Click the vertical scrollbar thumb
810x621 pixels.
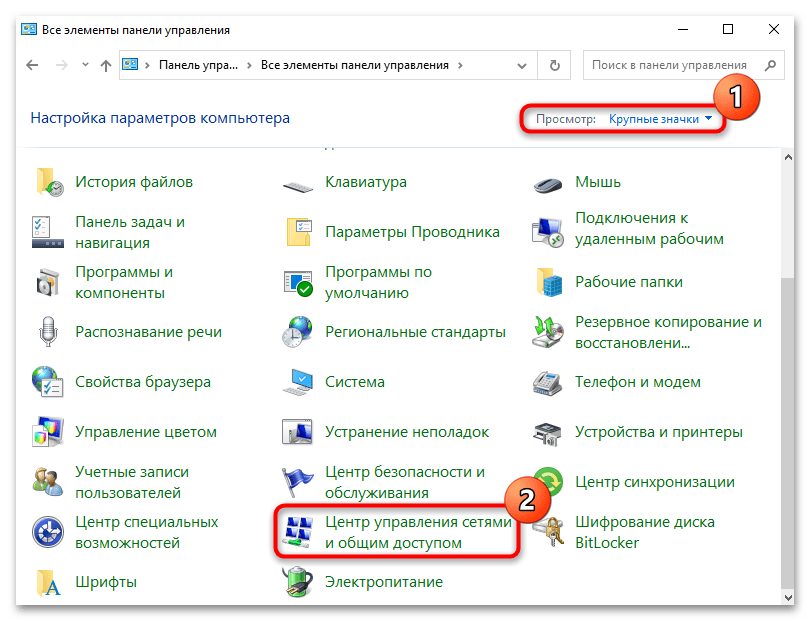click(x=788, y=433)
